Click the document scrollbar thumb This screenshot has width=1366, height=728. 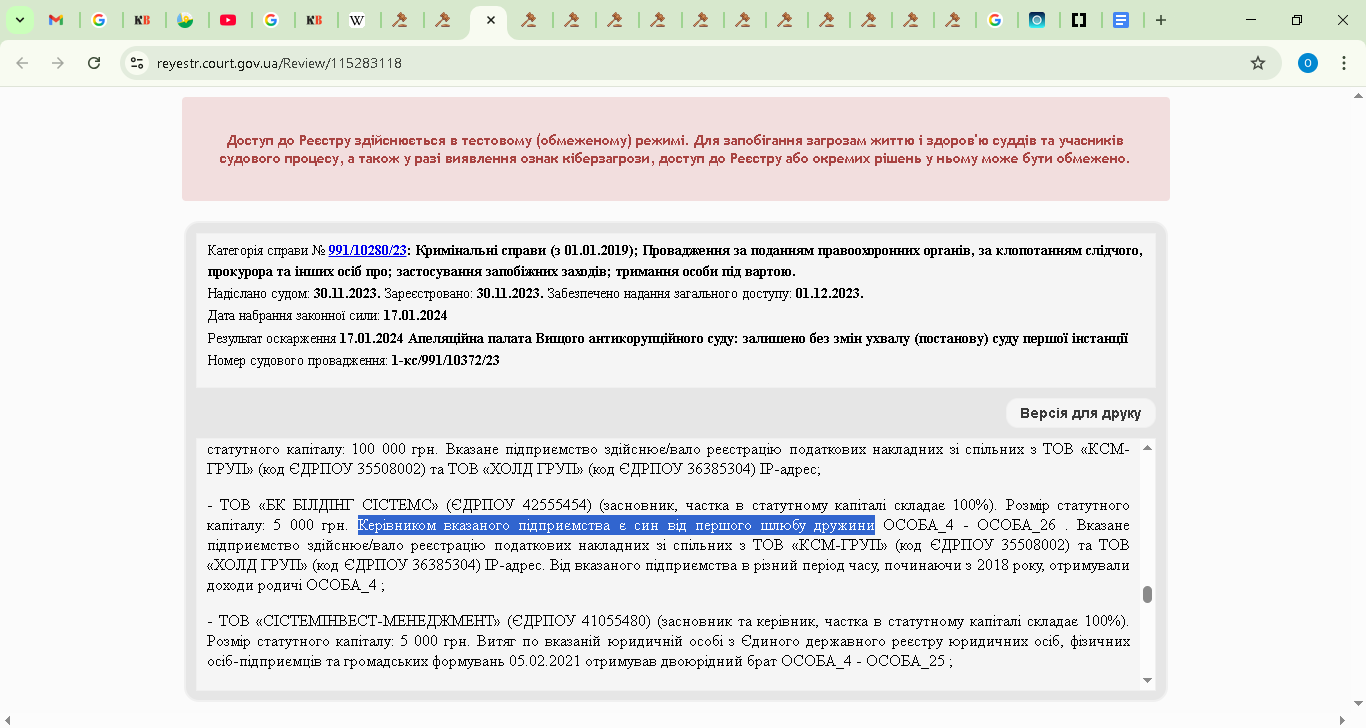pos(1147,594)
